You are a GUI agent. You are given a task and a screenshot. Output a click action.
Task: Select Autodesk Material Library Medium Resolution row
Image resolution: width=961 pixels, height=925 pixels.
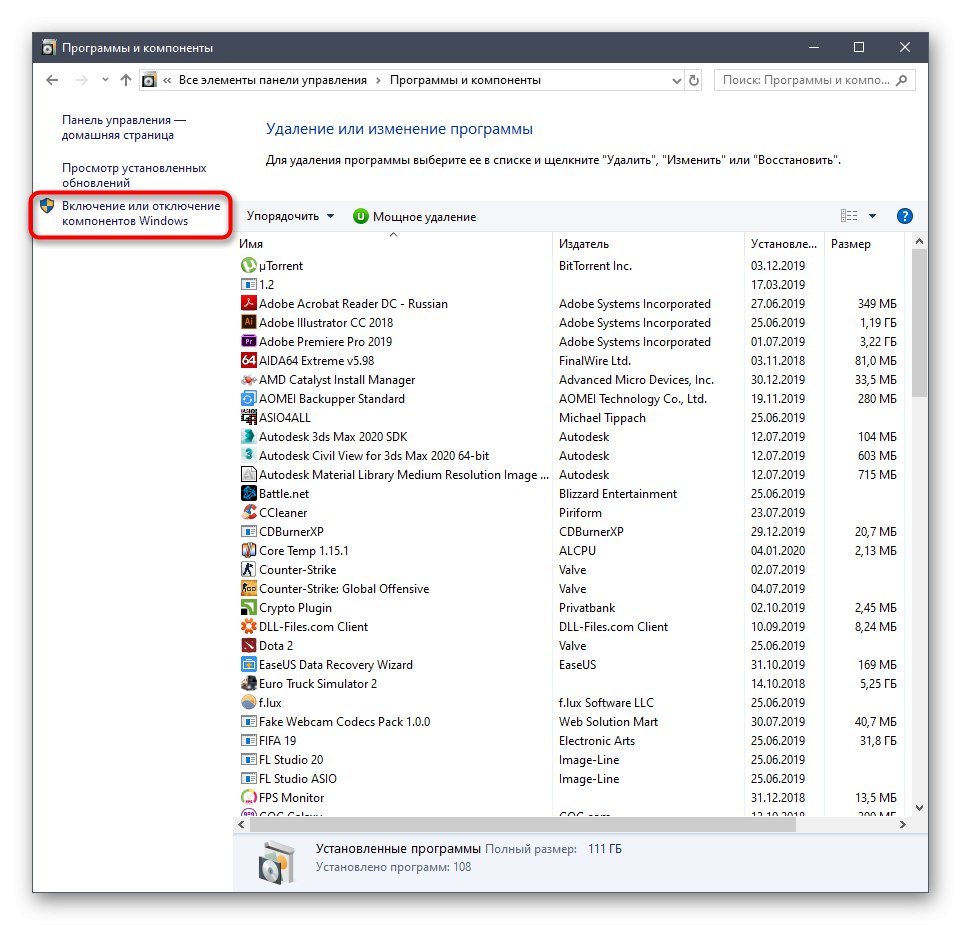click(569, 474)
